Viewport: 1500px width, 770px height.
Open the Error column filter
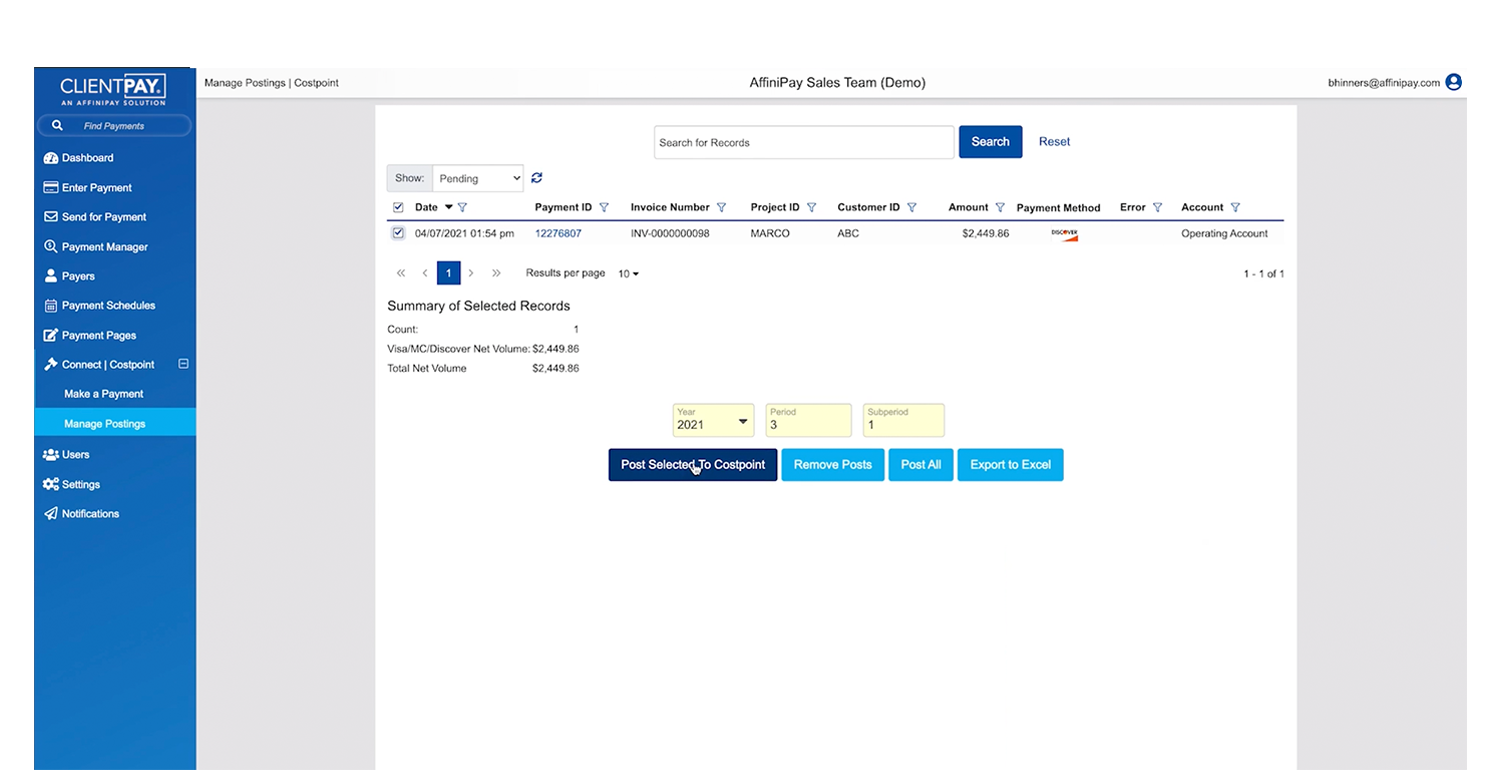point(1158,208)
